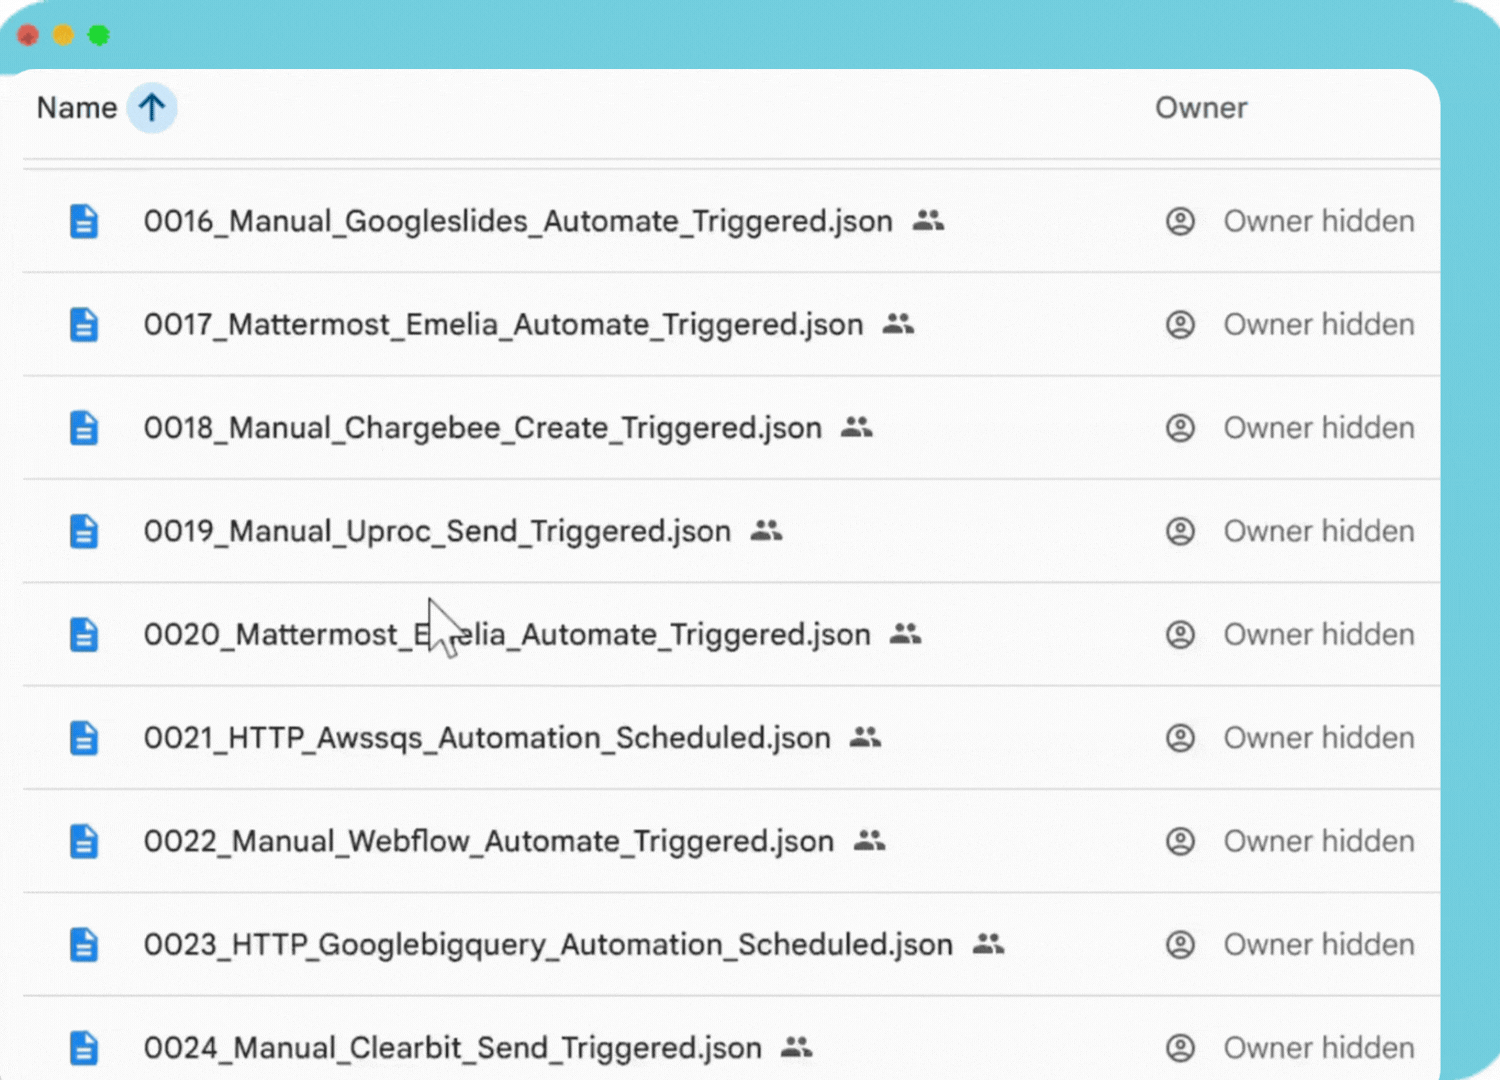Click the shared people icon beside 0021_HTTP_Awssqs
The image size is (1500, 1080).
click(865, 737)
